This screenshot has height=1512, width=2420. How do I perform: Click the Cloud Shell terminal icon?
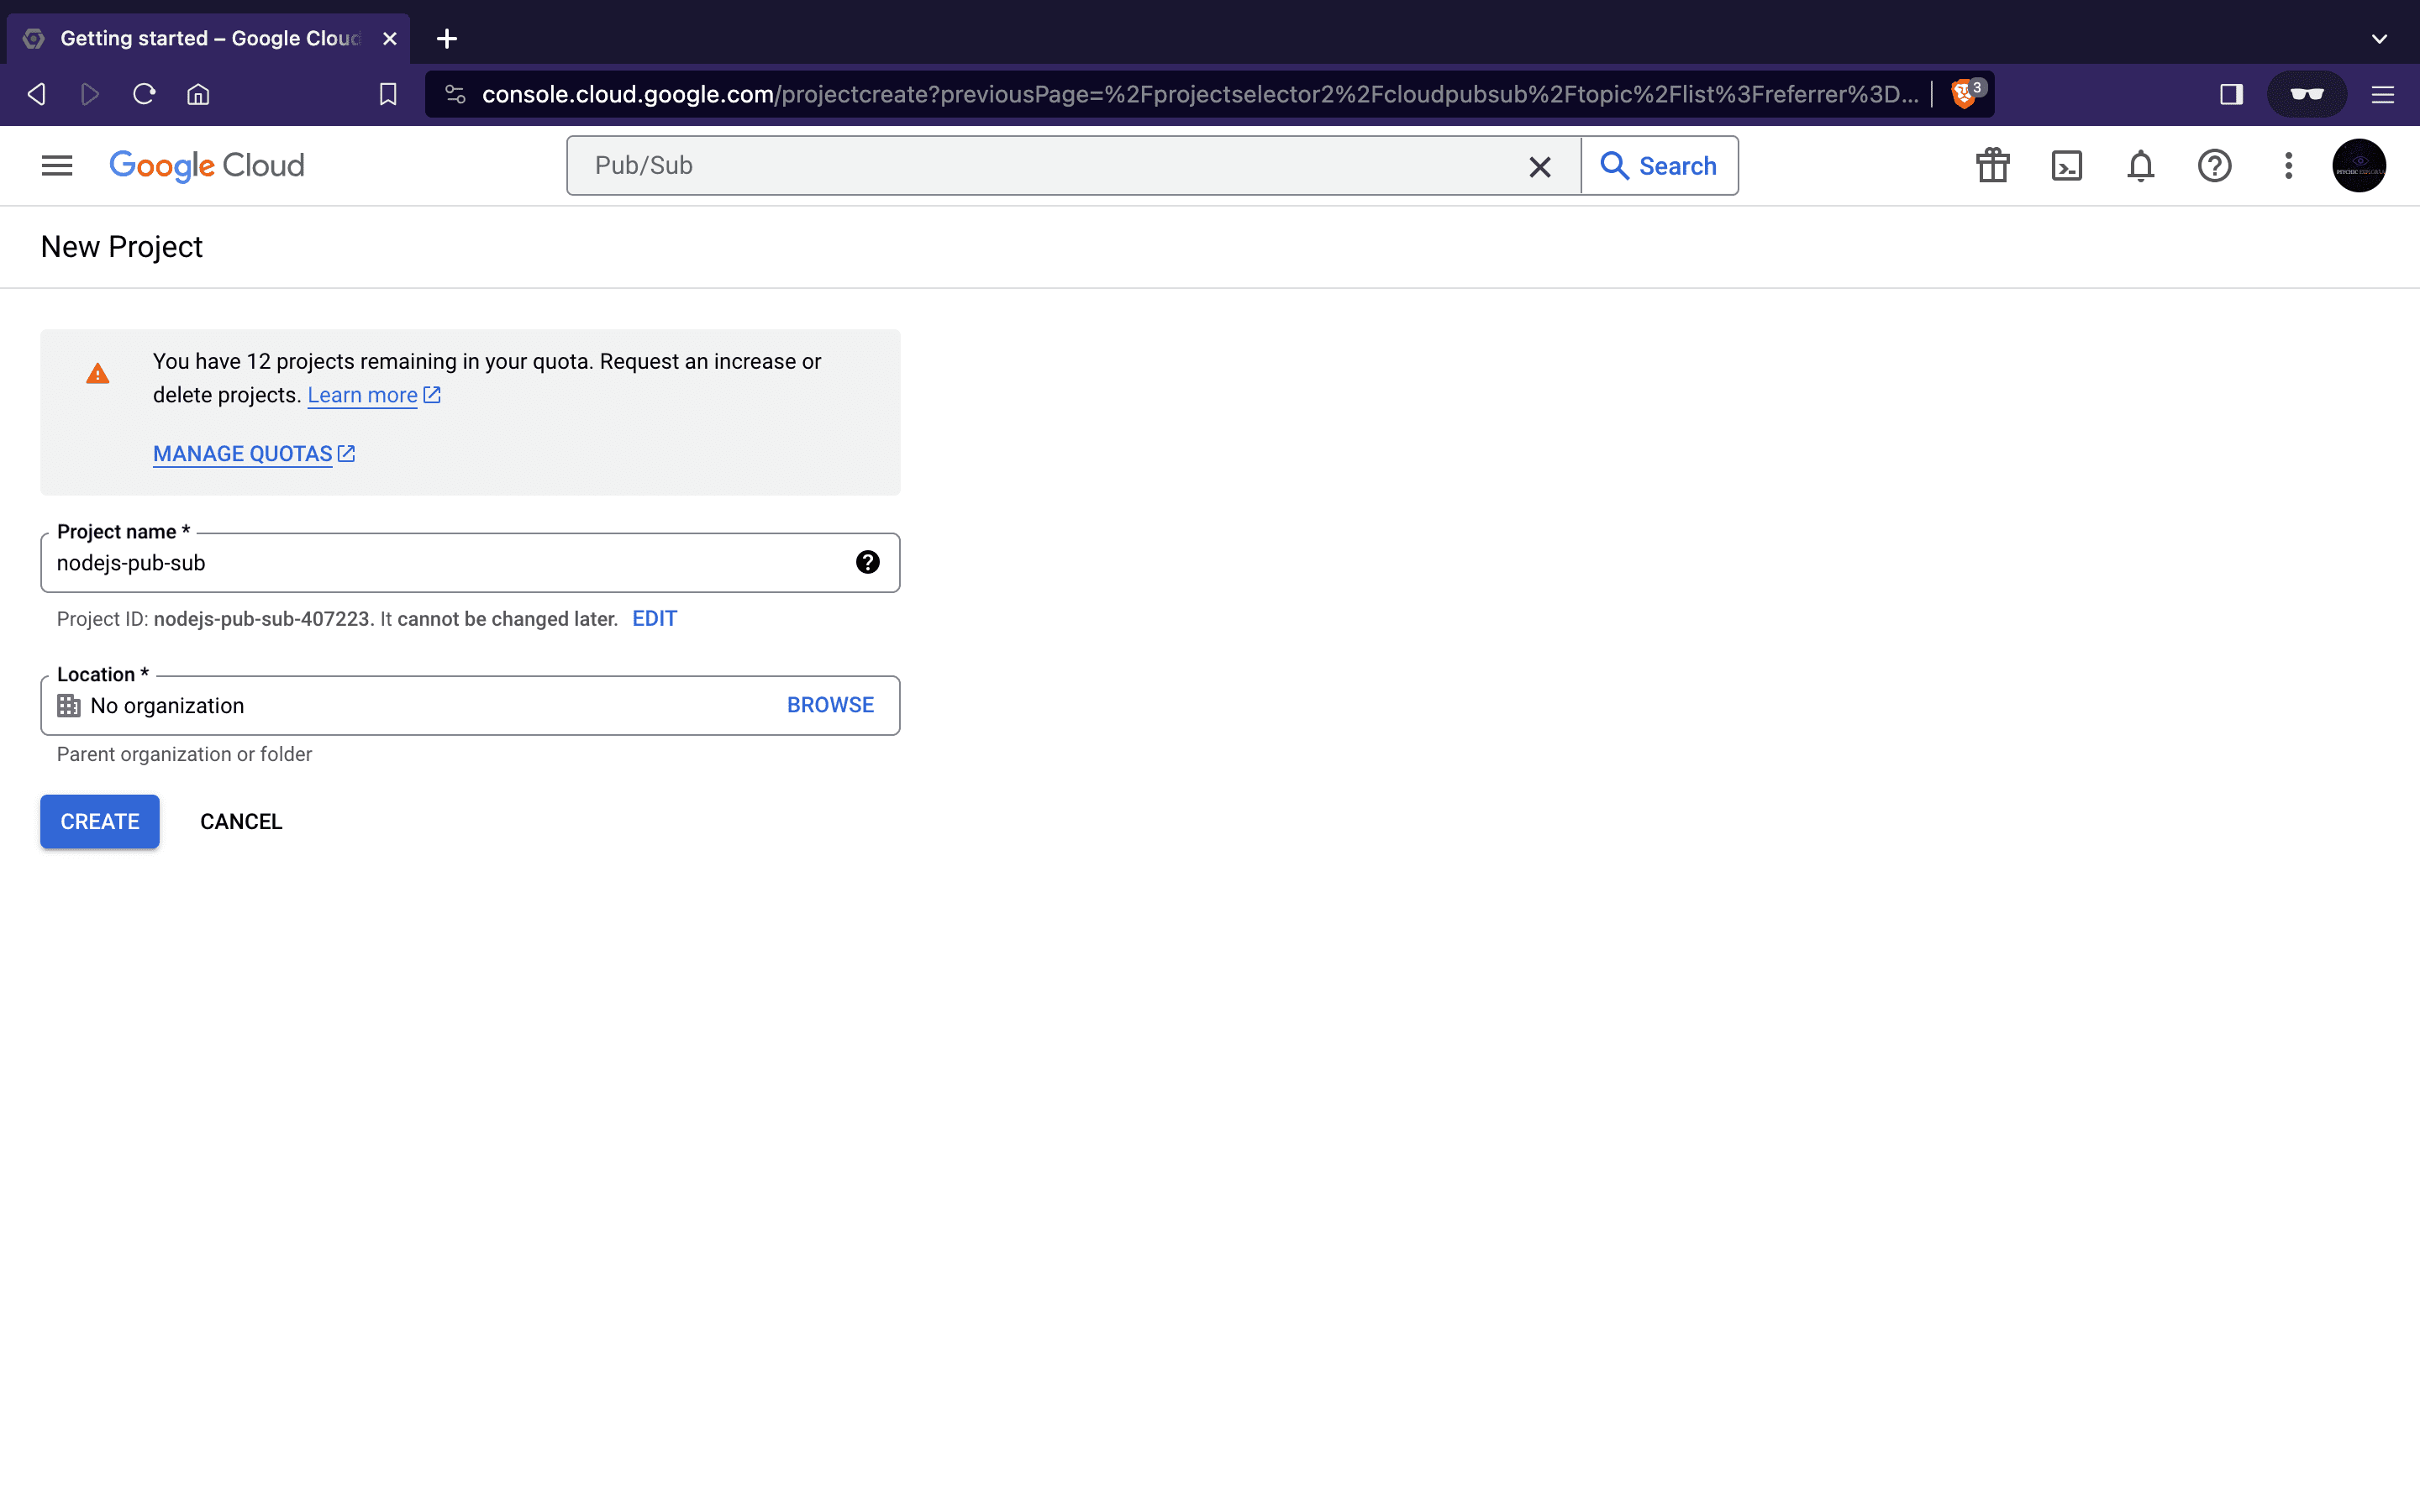(x=2066, y=165)
